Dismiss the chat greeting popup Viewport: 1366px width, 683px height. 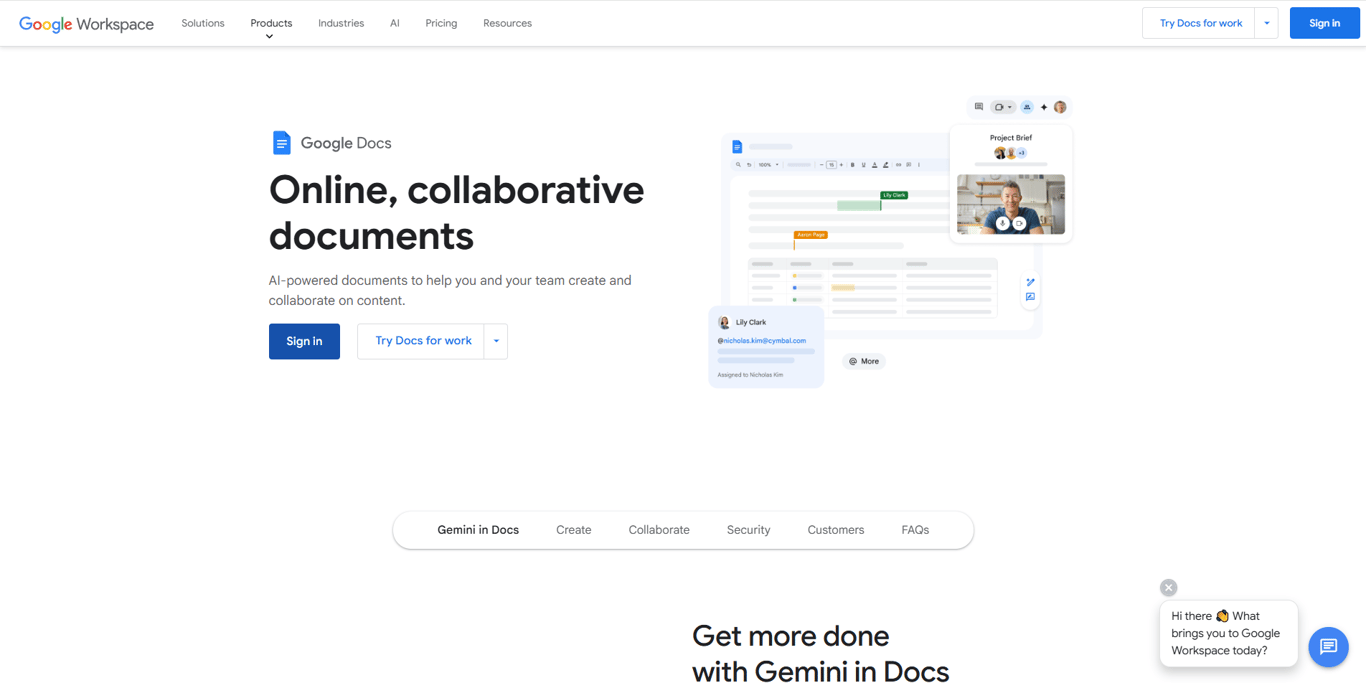point(1168,588)
